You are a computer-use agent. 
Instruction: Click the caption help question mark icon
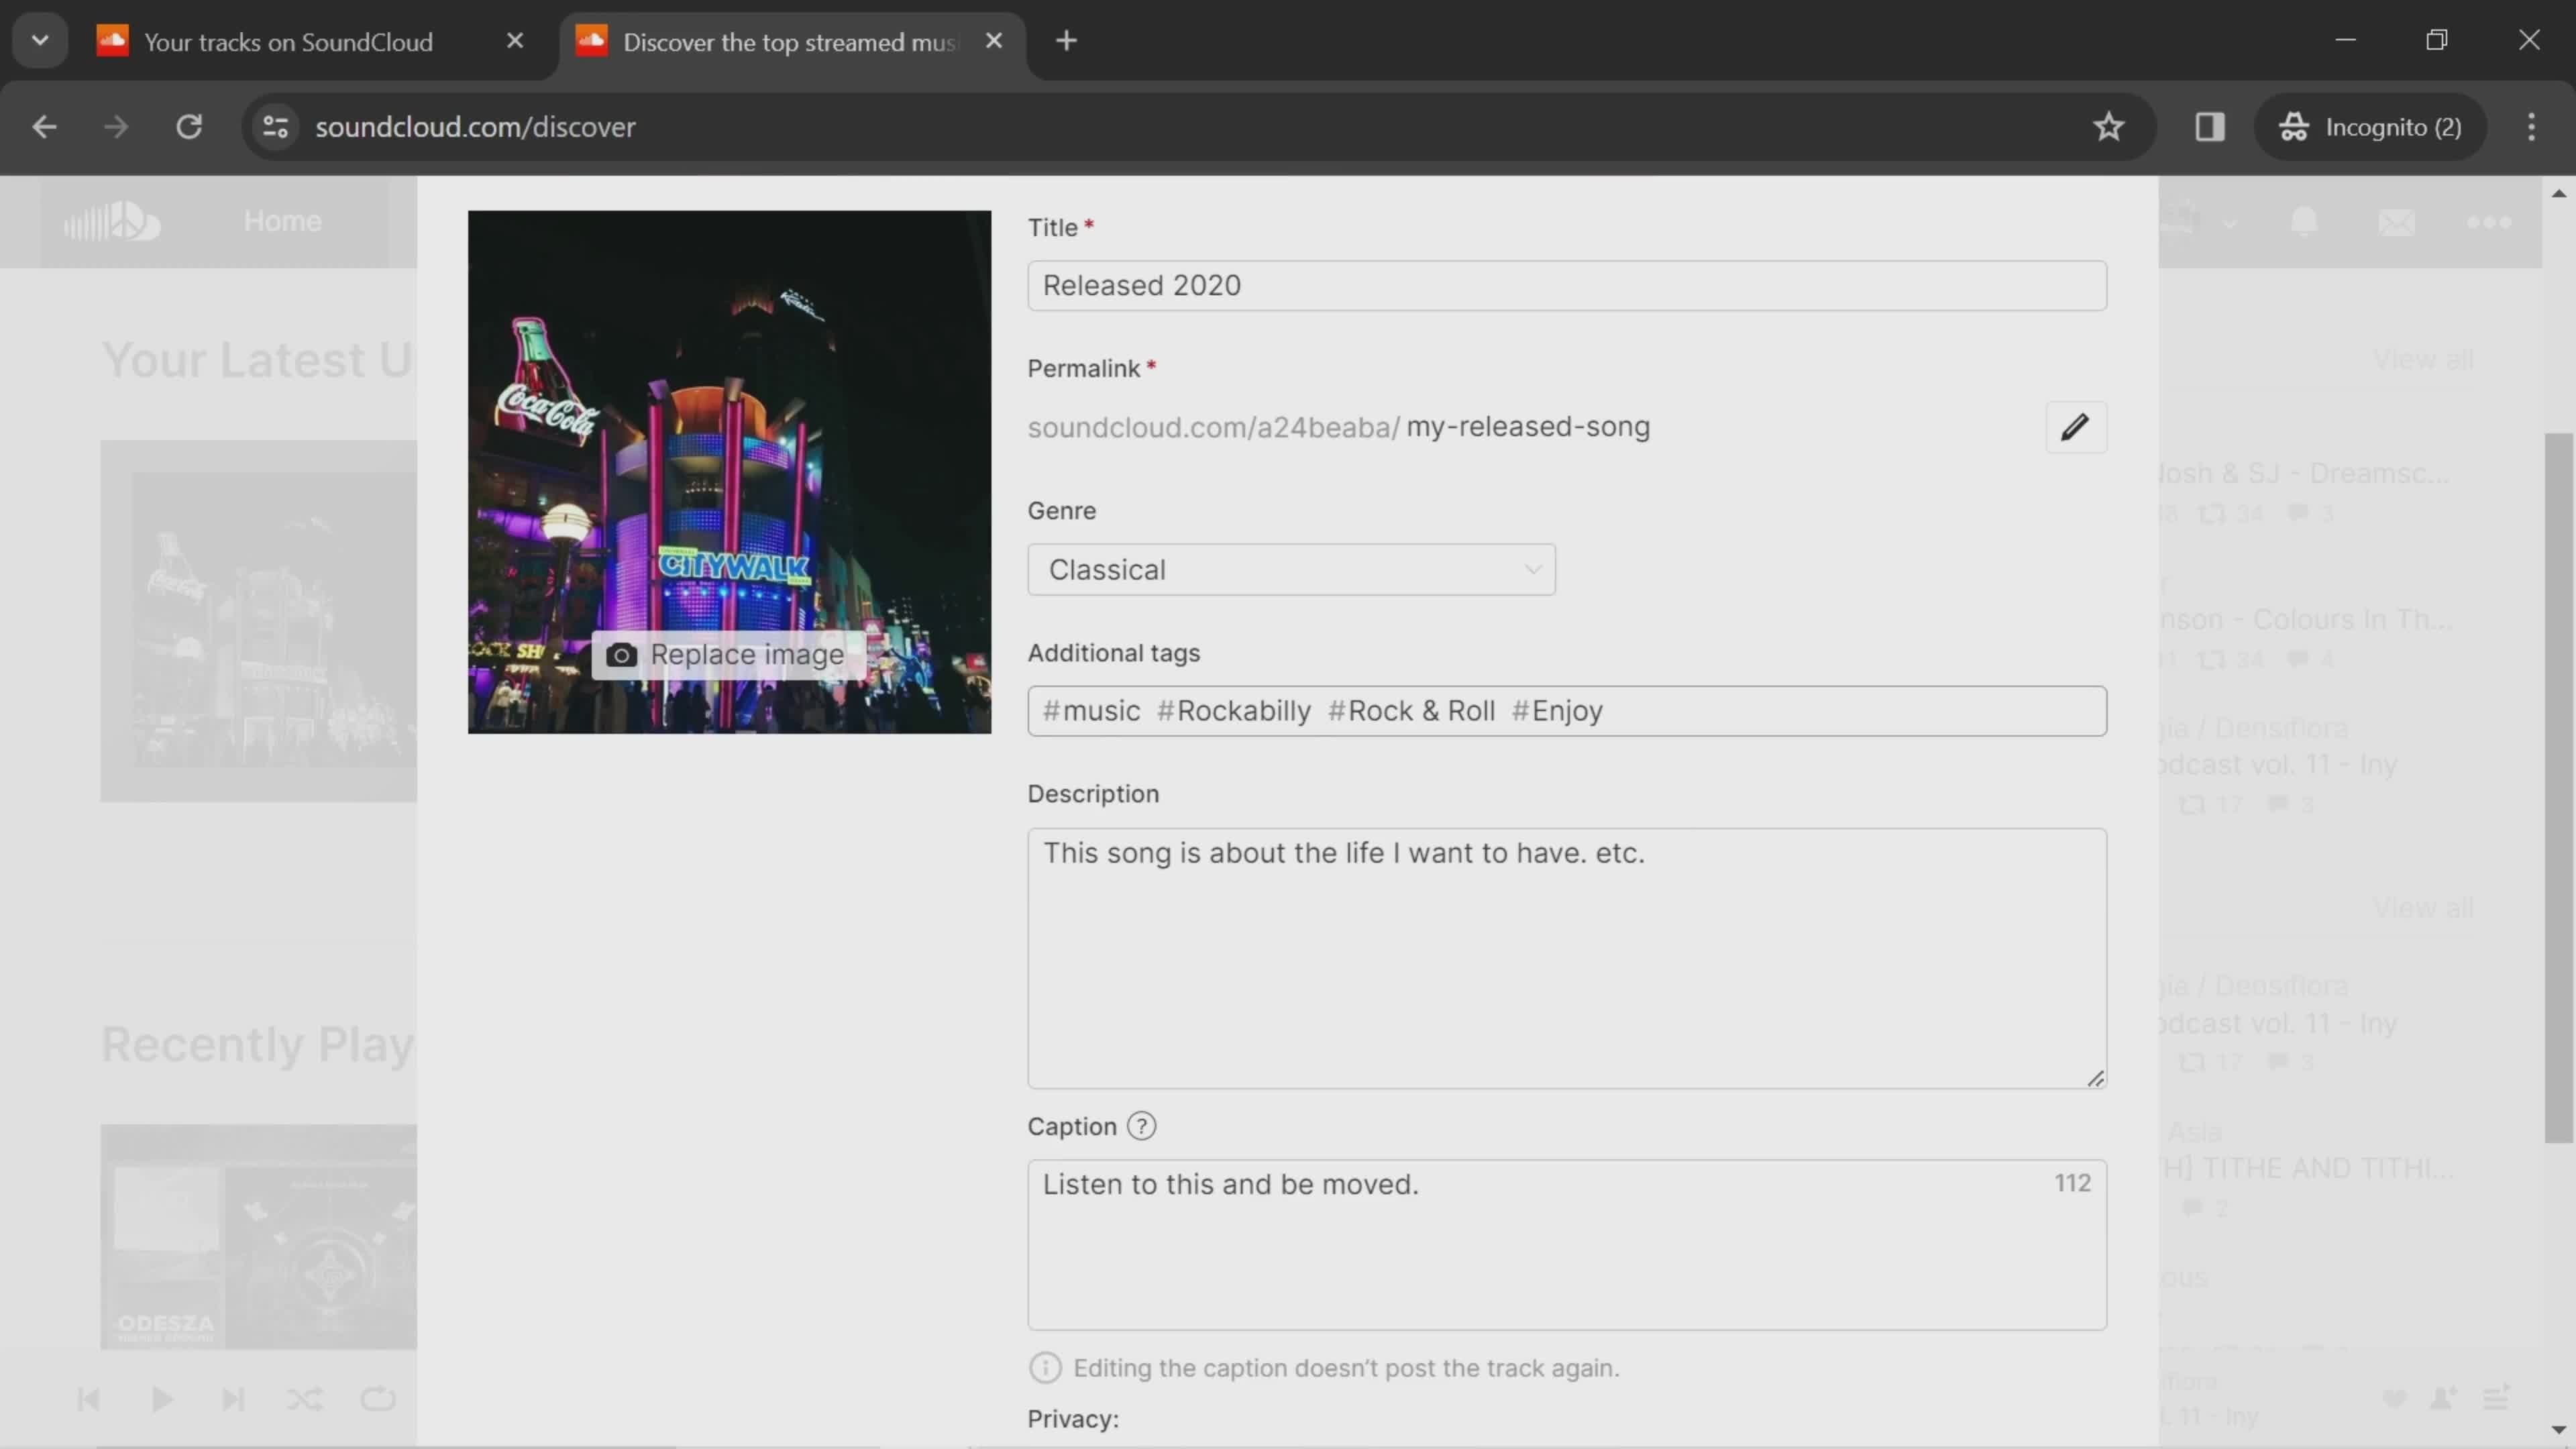(1141, 1125)
